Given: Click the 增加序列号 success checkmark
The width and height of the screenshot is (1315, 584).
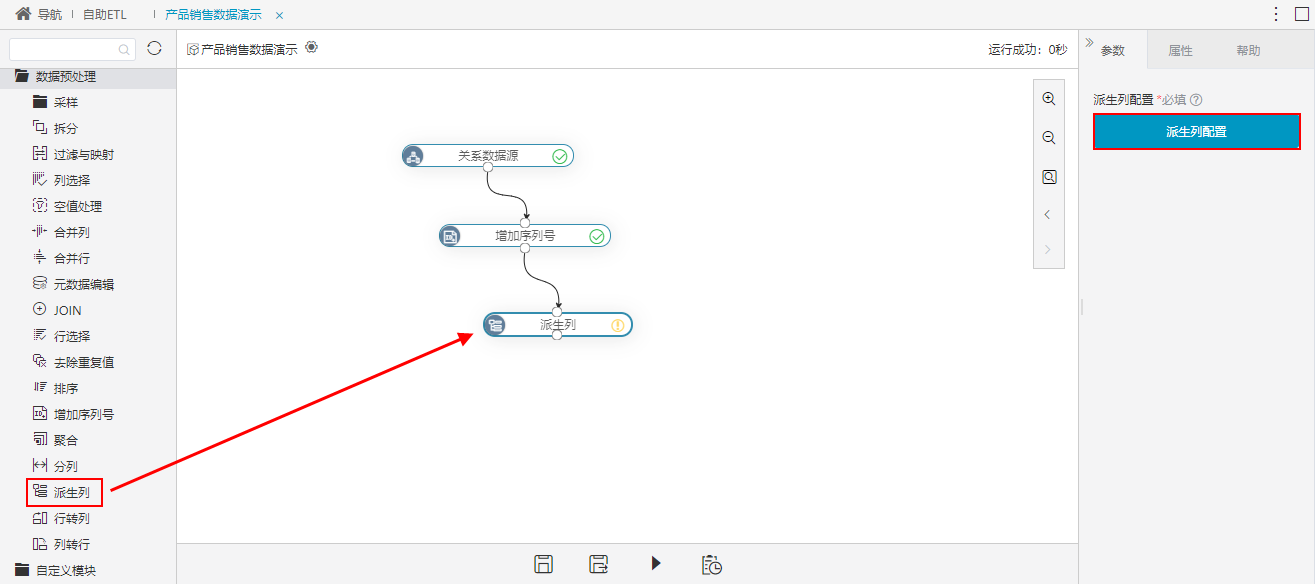Looking at the screenshot, I should coord(597,236).
